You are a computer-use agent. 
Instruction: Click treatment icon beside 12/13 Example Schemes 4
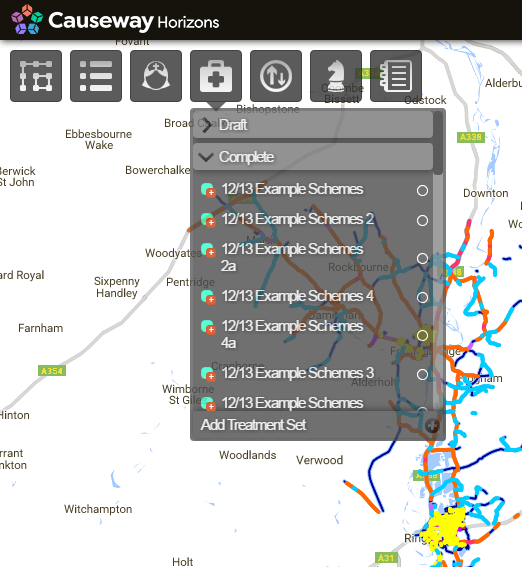click(209, 297)
